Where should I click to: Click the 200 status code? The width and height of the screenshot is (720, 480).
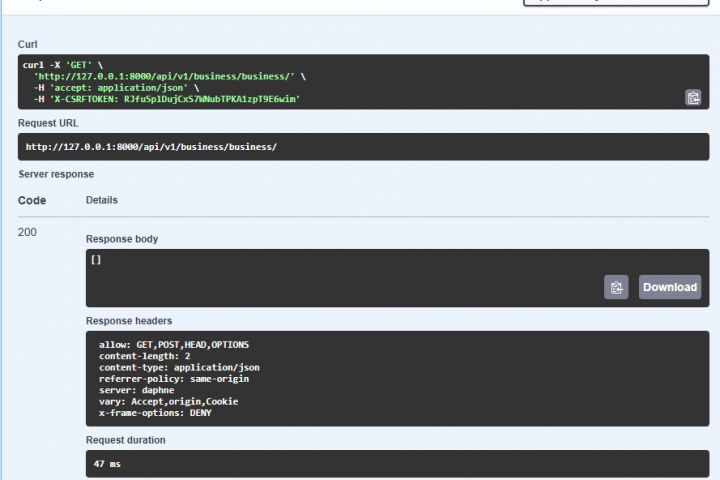(x=27, y=232)
